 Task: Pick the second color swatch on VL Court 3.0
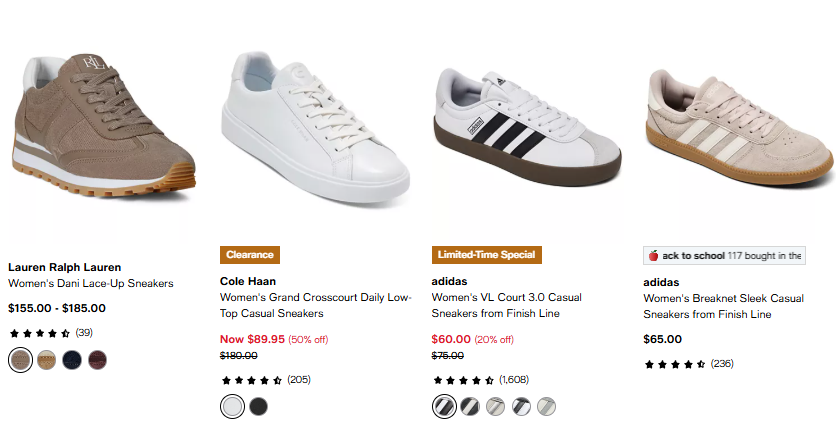pos(469,406)
